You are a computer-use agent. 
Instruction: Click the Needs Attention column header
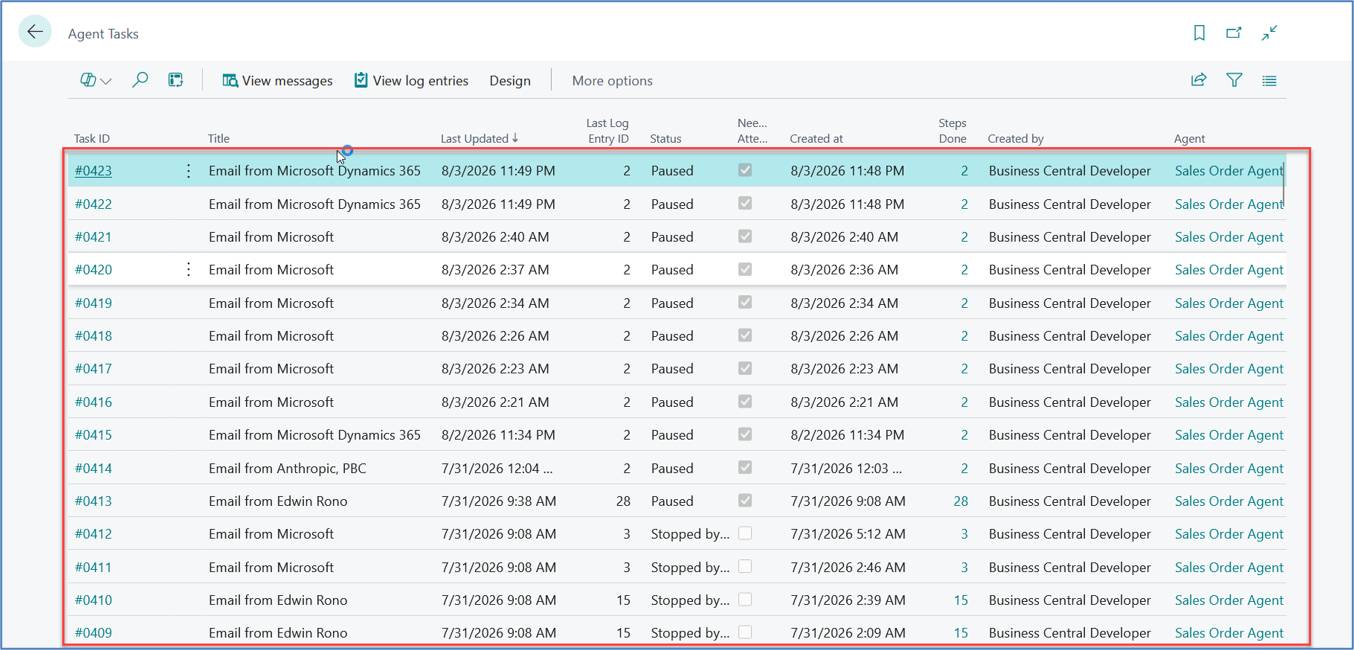click(x=752, y=131)
